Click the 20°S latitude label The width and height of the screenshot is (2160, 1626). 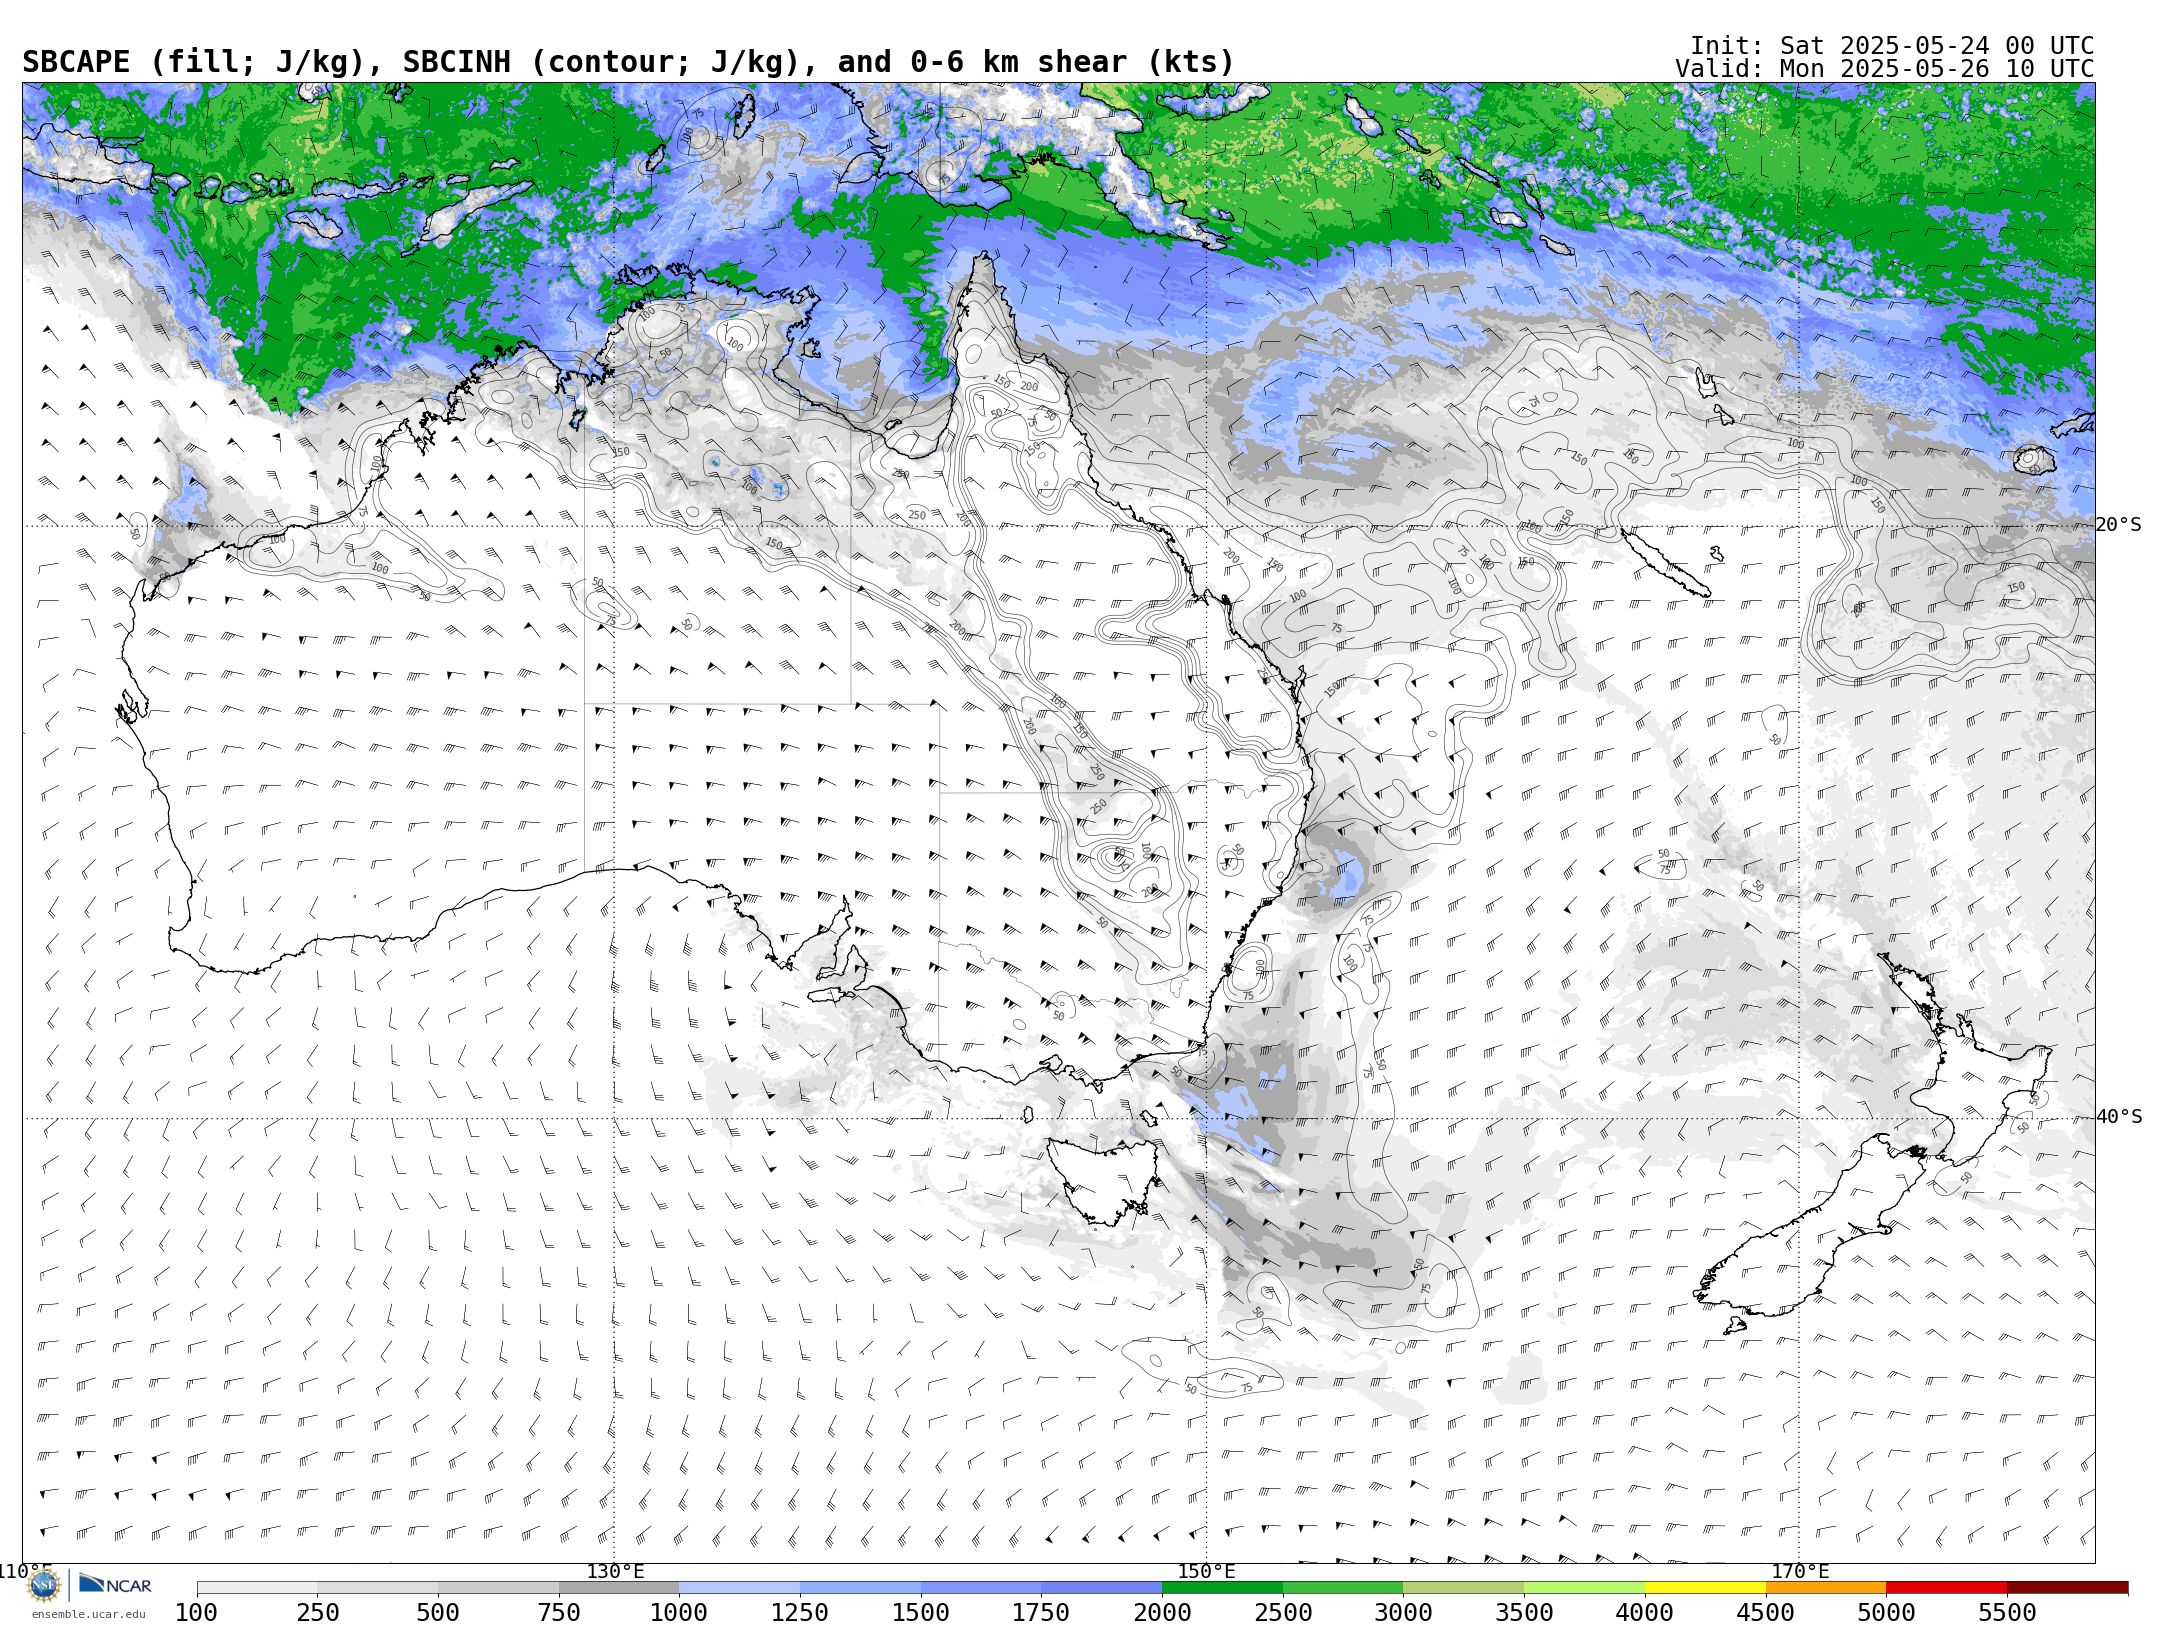[2119, 525]
